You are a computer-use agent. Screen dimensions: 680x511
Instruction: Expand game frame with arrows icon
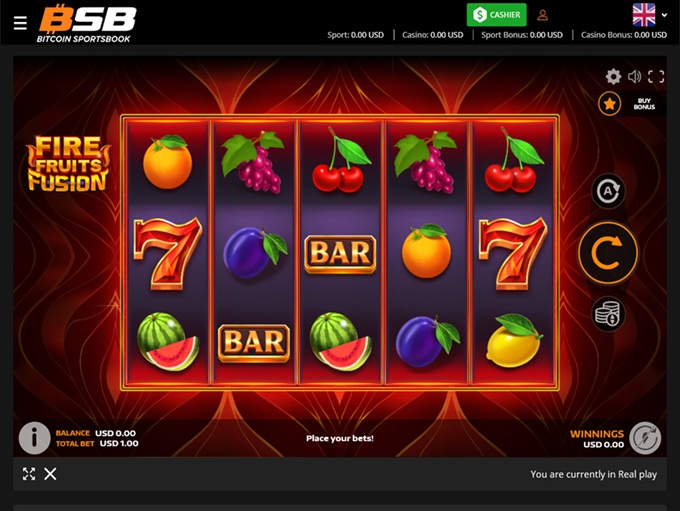tap(29, 474)
